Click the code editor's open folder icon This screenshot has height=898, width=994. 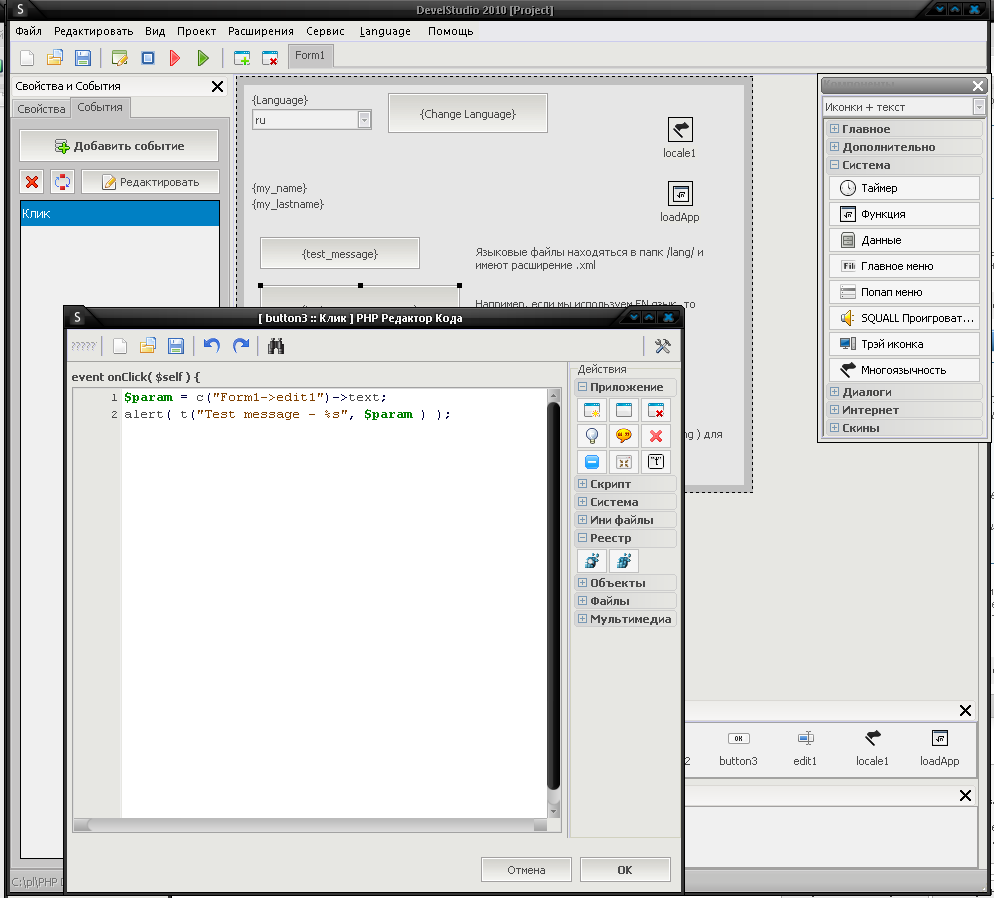click(148, 346)
